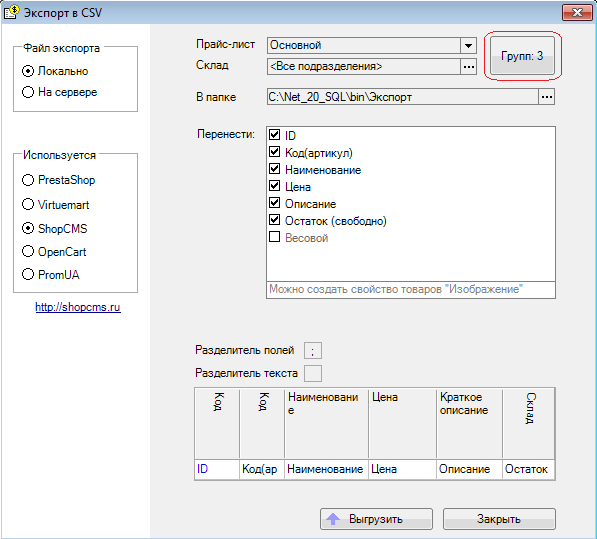
Task: Click the Все подразделения warehouse field
Action: [364, 67]
